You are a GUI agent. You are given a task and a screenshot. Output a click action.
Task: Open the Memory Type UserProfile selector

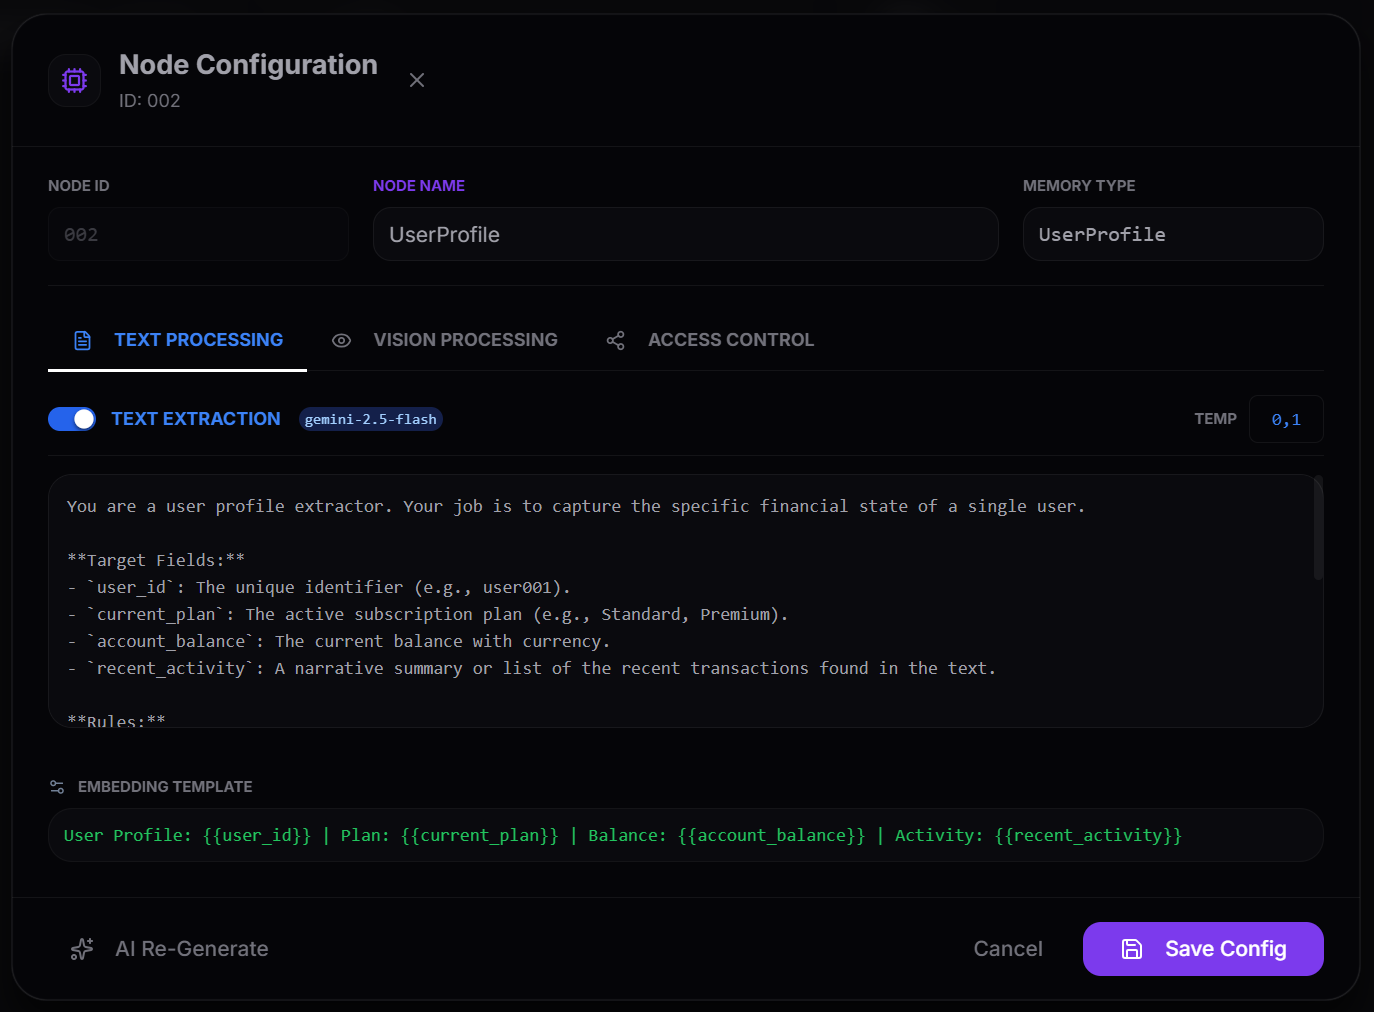tap(1172, 234)
